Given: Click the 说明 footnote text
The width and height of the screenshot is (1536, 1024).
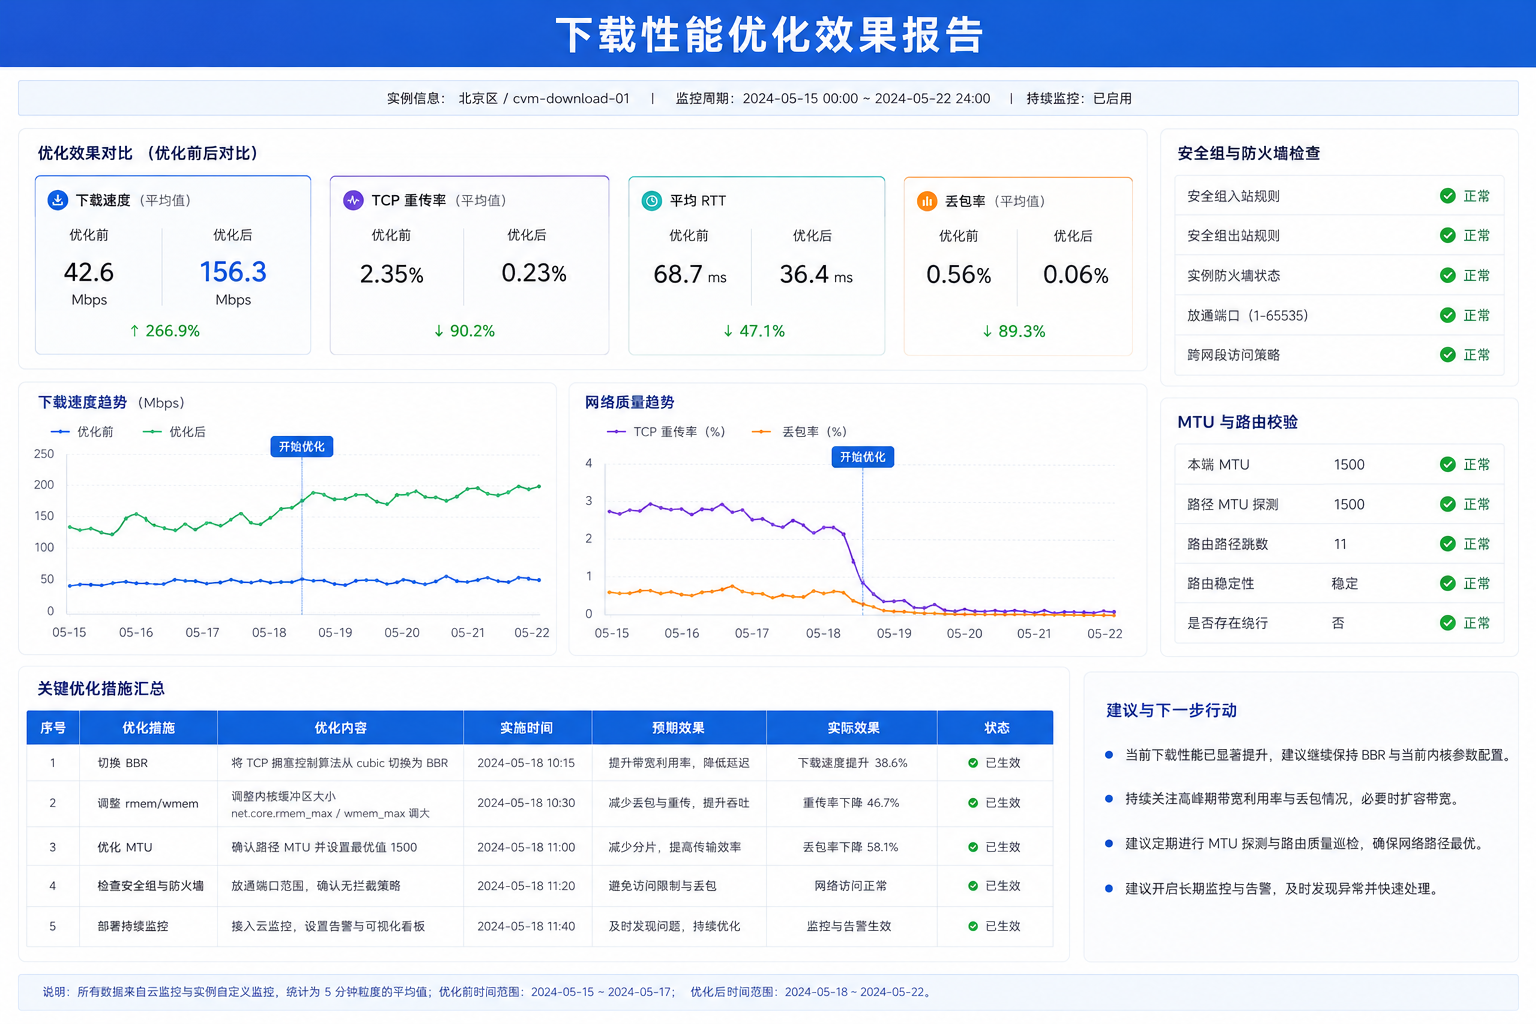Looking at the screenshot, I should click(488, 992).
